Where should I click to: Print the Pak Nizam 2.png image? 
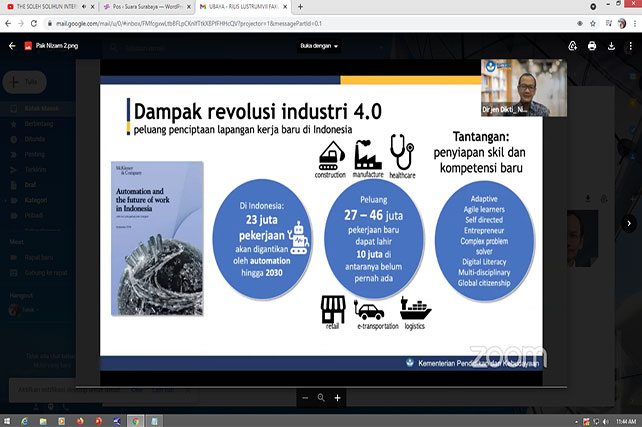592,46
